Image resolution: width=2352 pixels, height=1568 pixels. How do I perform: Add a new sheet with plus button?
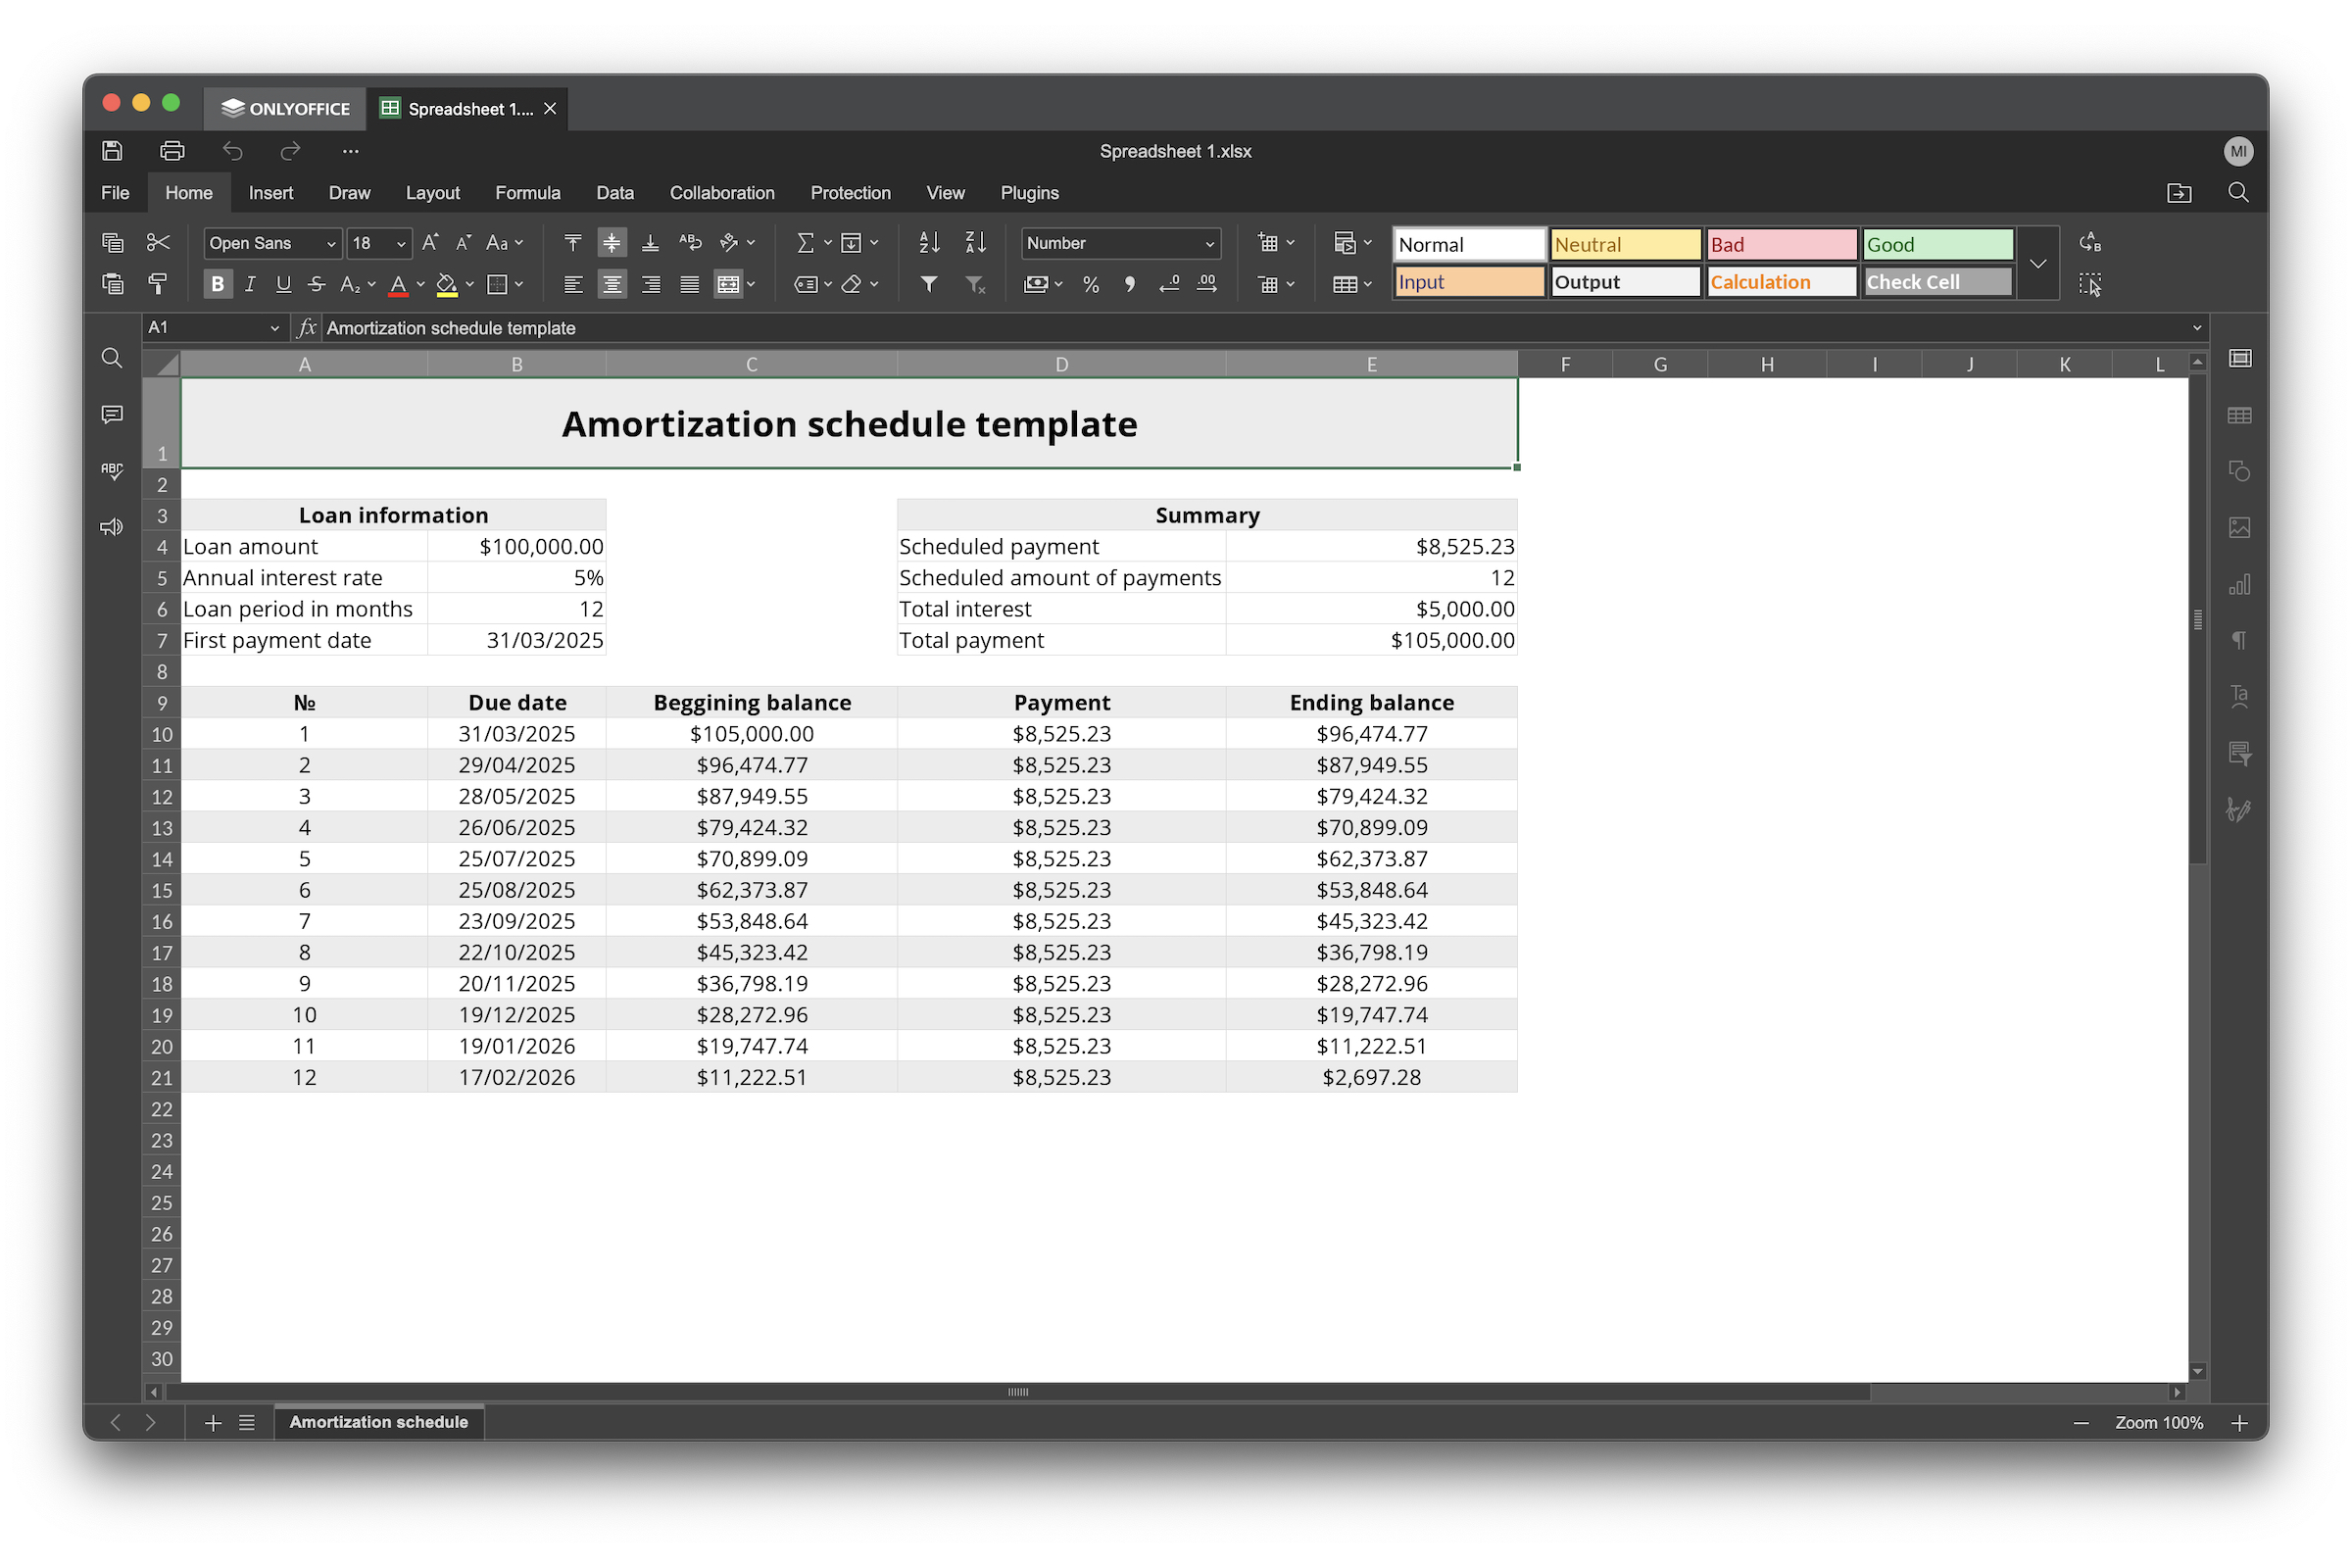(x=212, y=1422)
